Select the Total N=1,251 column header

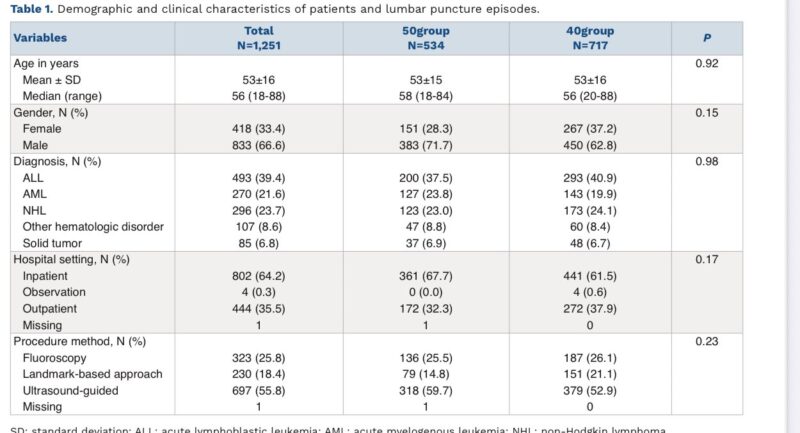tap(259, 38)
